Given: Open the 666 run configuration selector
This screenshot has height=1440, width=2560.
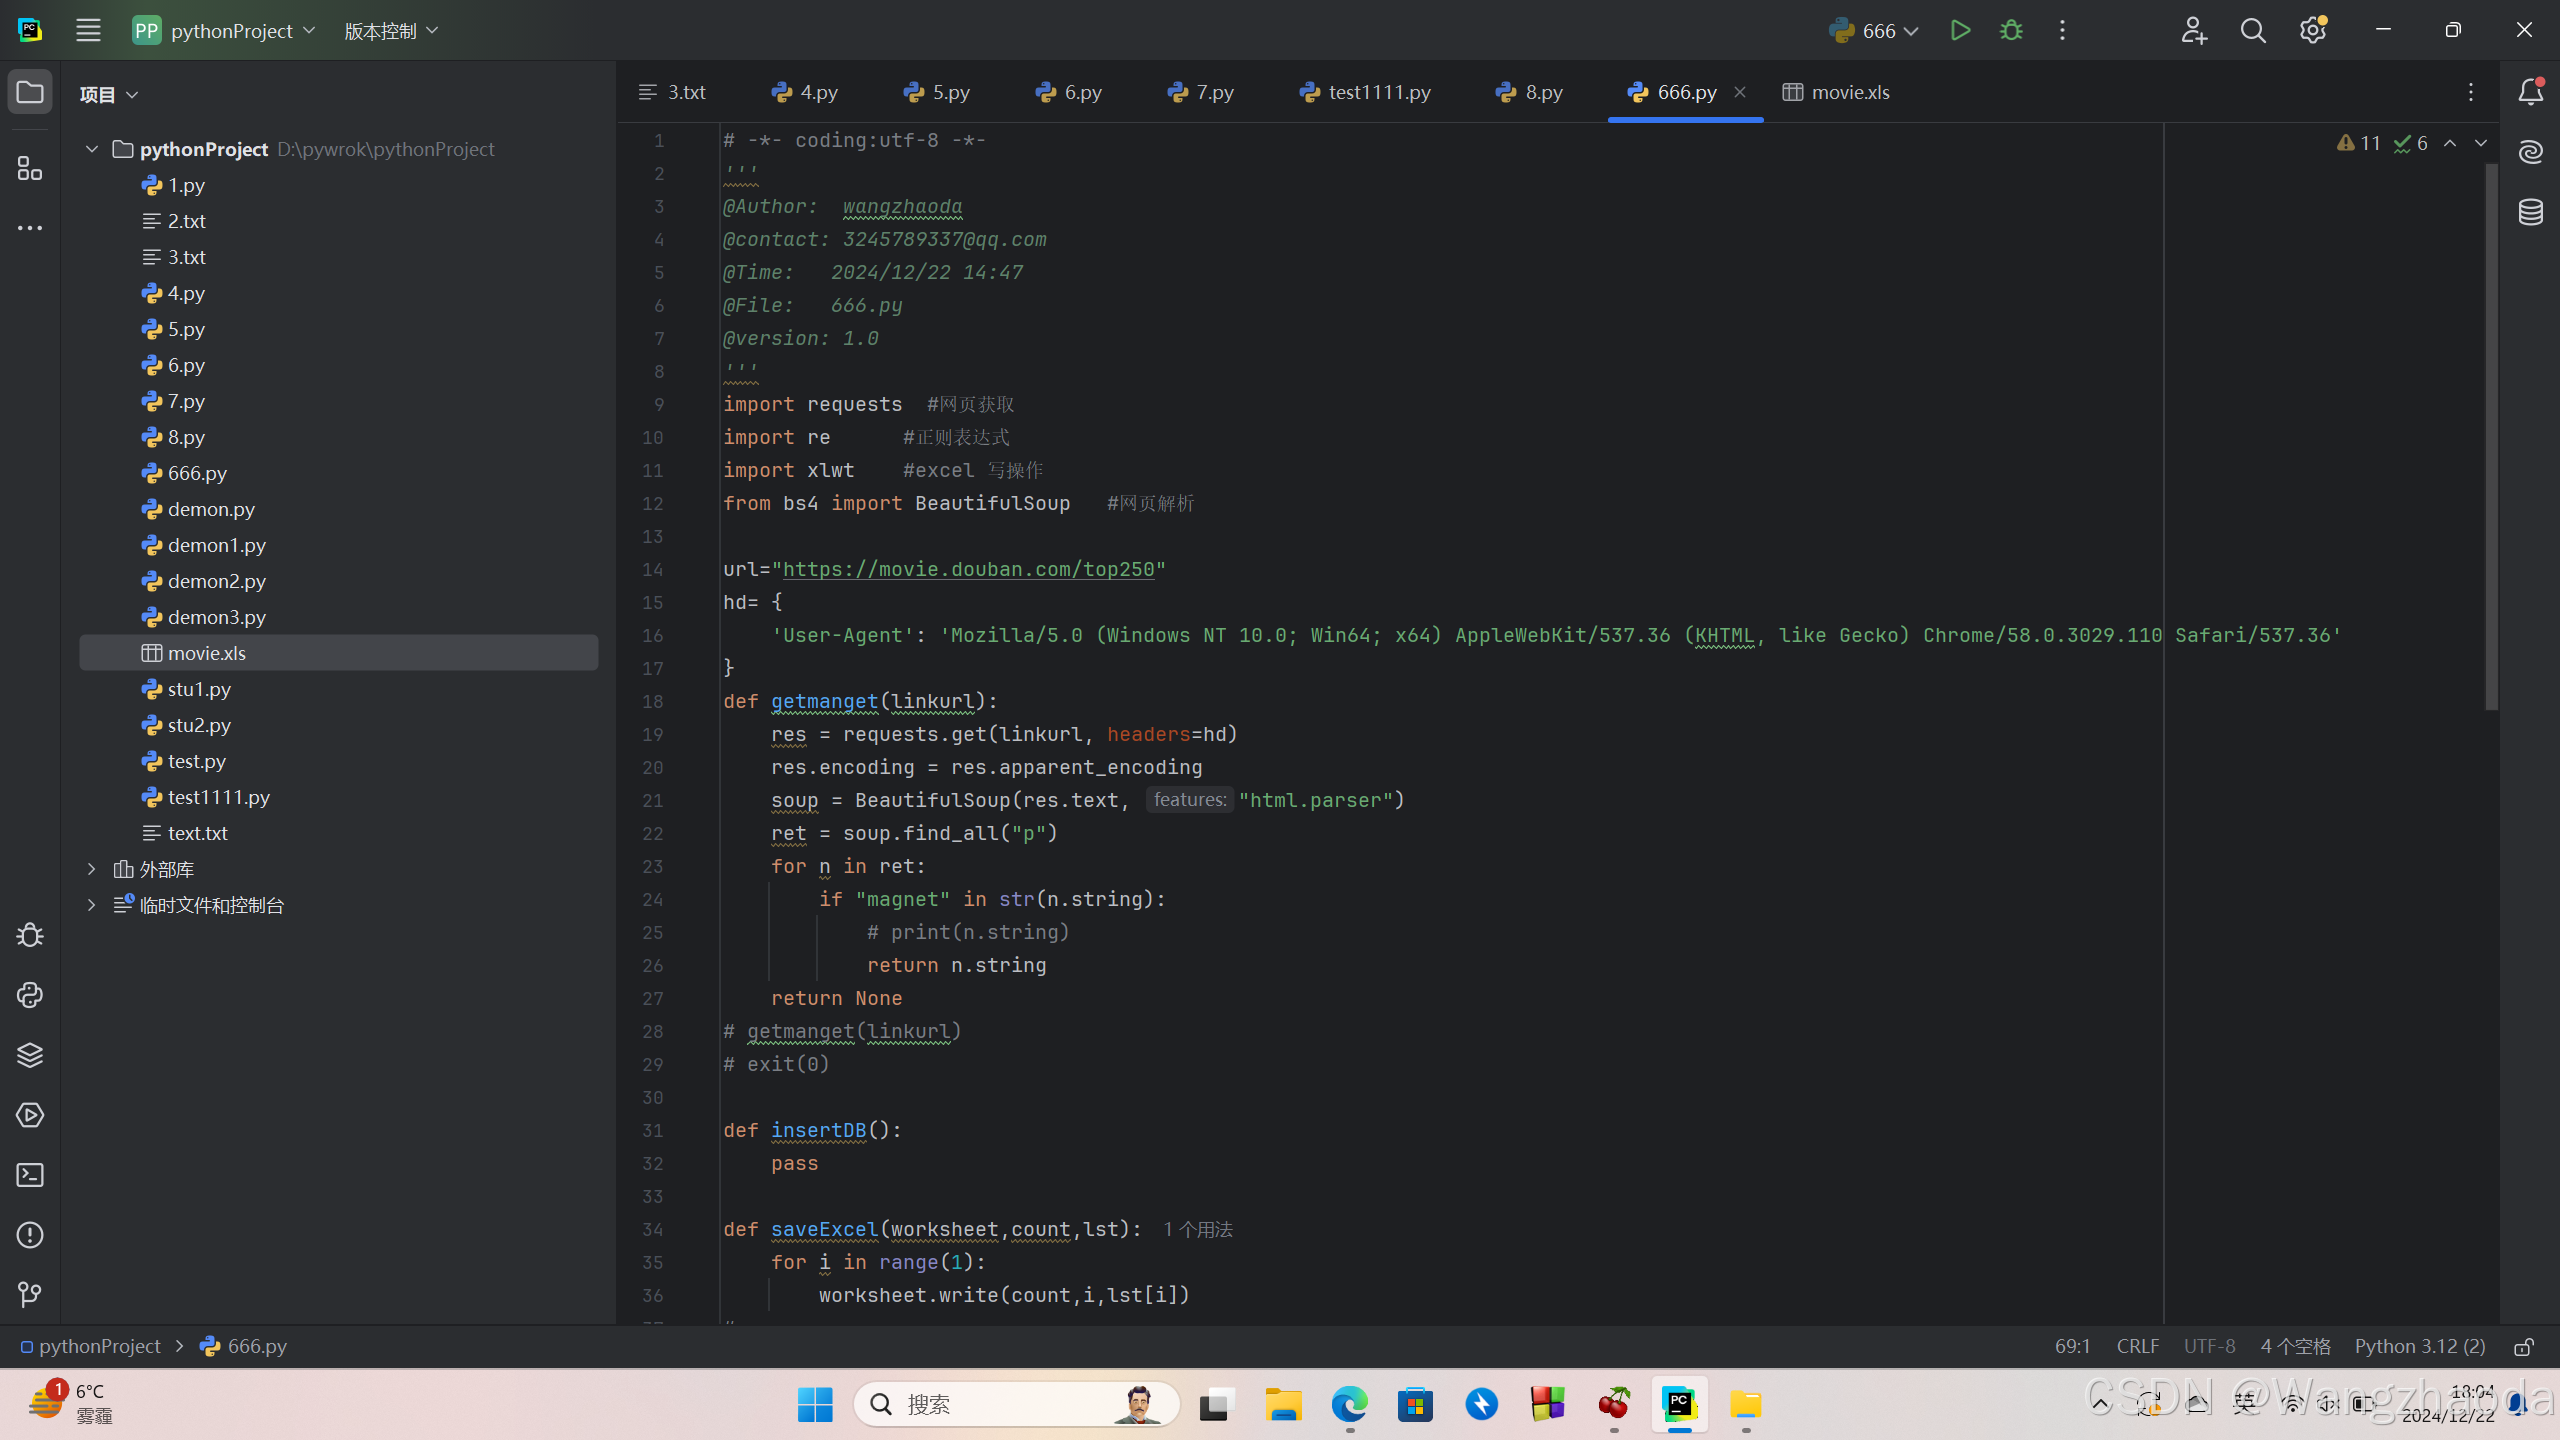Looking at the screenshot, I should point(1873,30).
